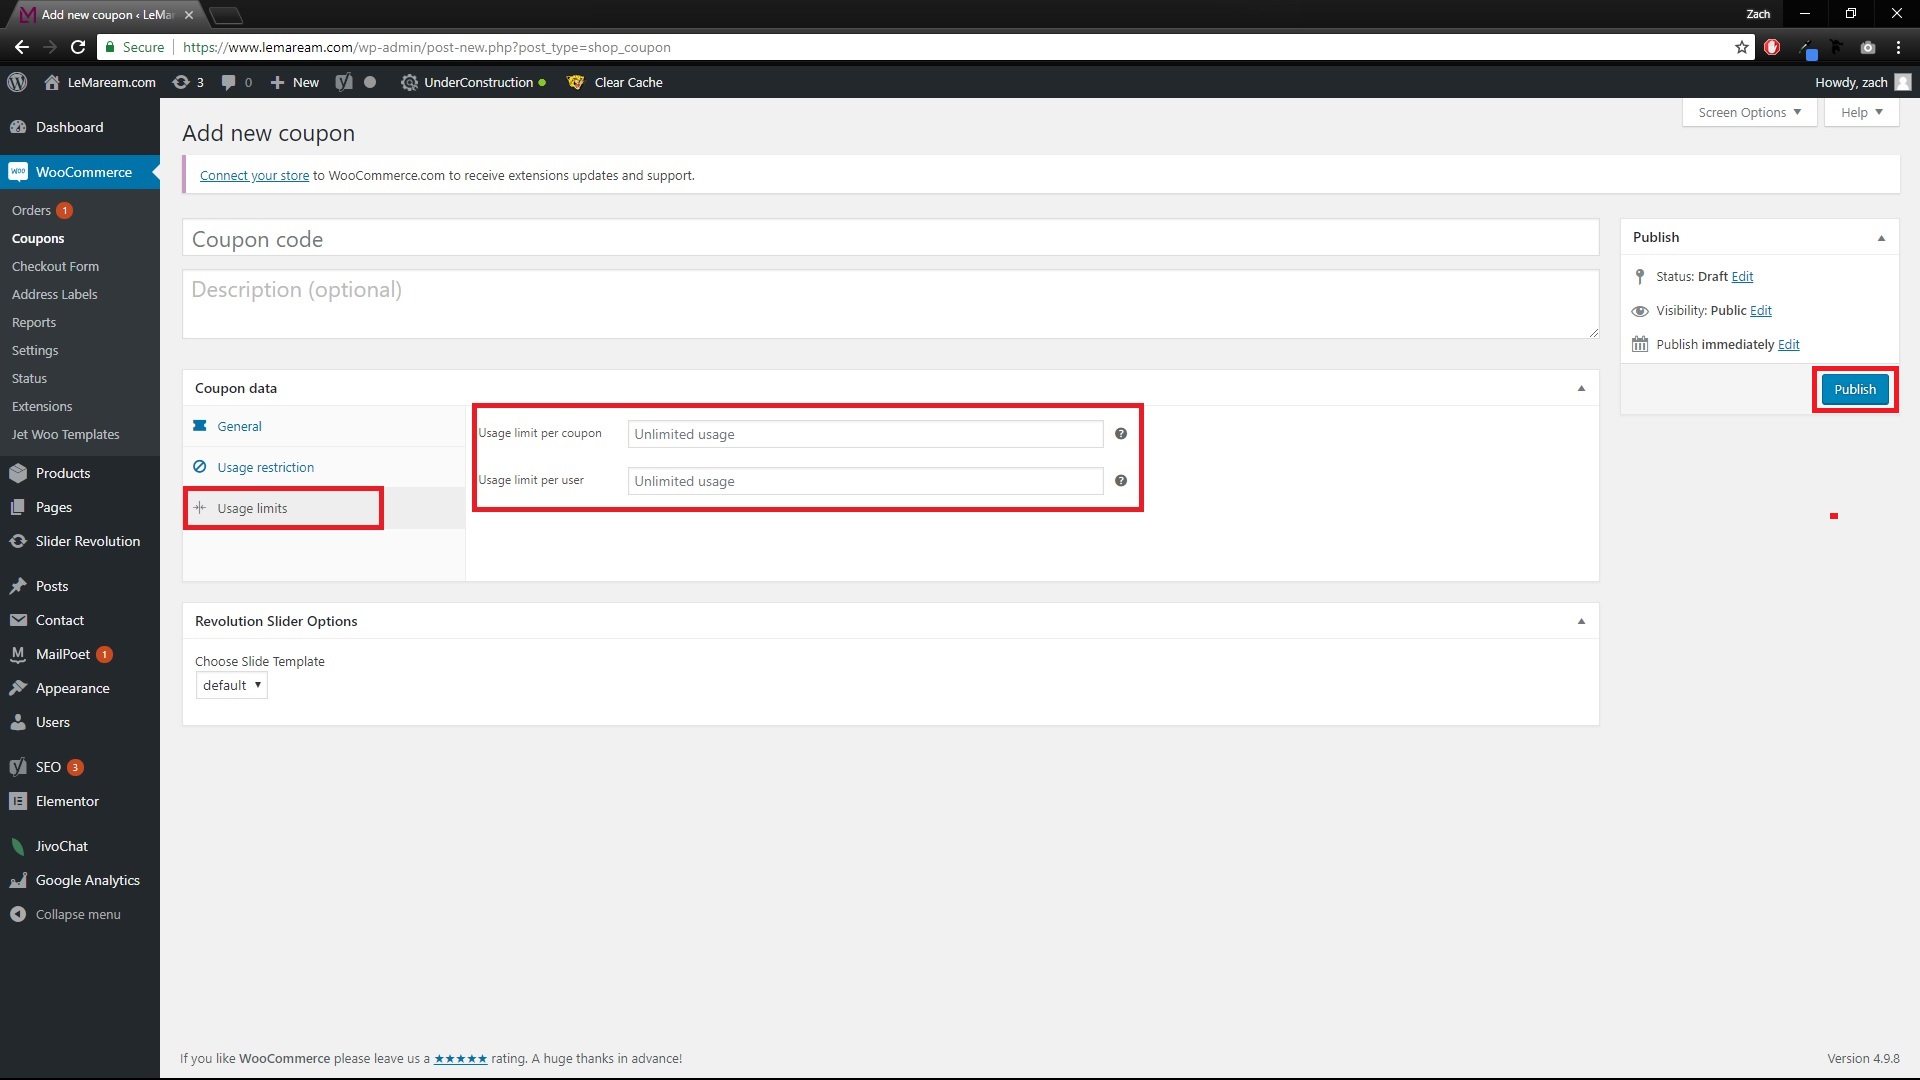Focus Usage limit per user field
The image size is (1920, 1080).
tap(865, 481)
